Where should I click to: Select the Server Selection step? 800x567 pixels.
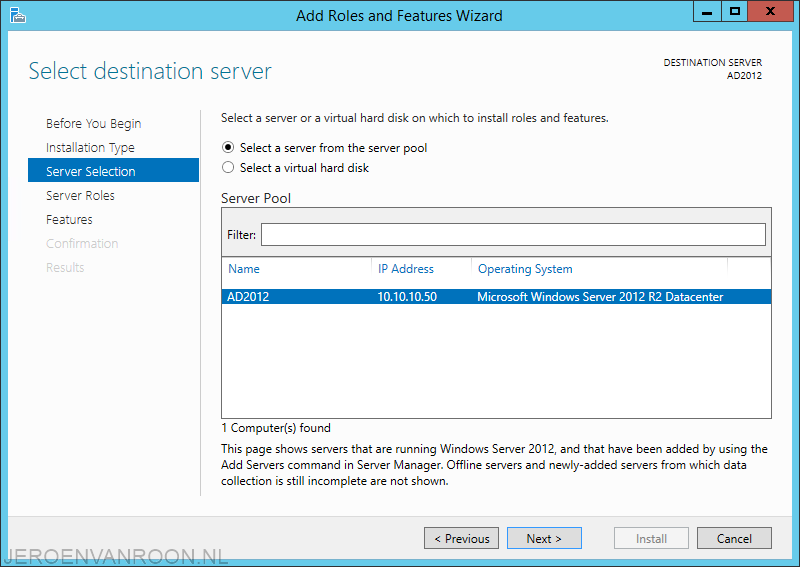pyautogui.click(x=113, y=170)
